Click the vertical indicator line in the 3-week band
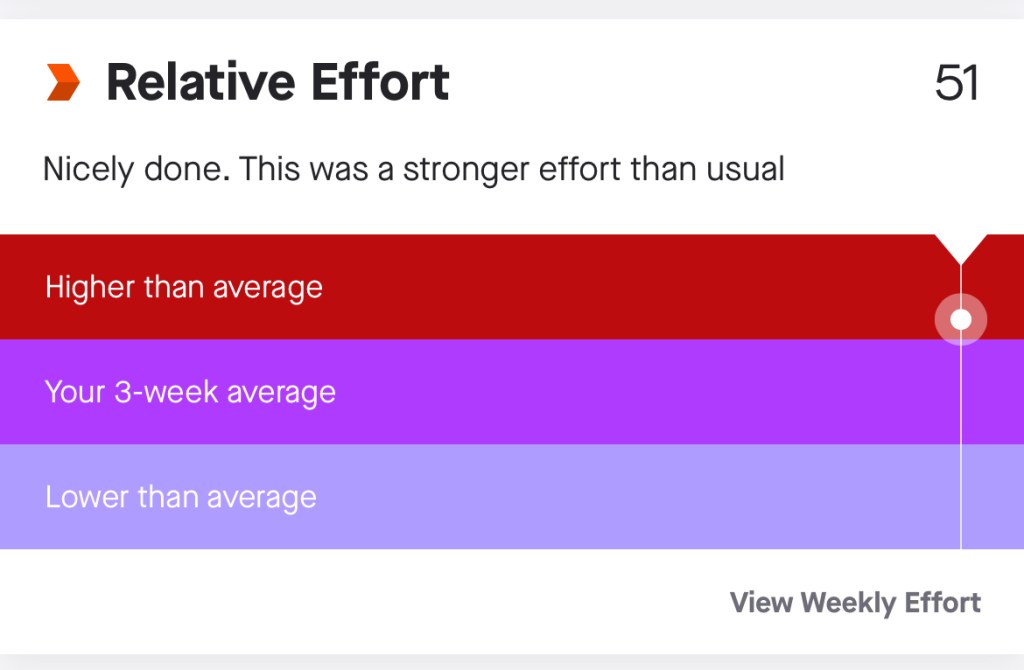 (x=961, y=392)
